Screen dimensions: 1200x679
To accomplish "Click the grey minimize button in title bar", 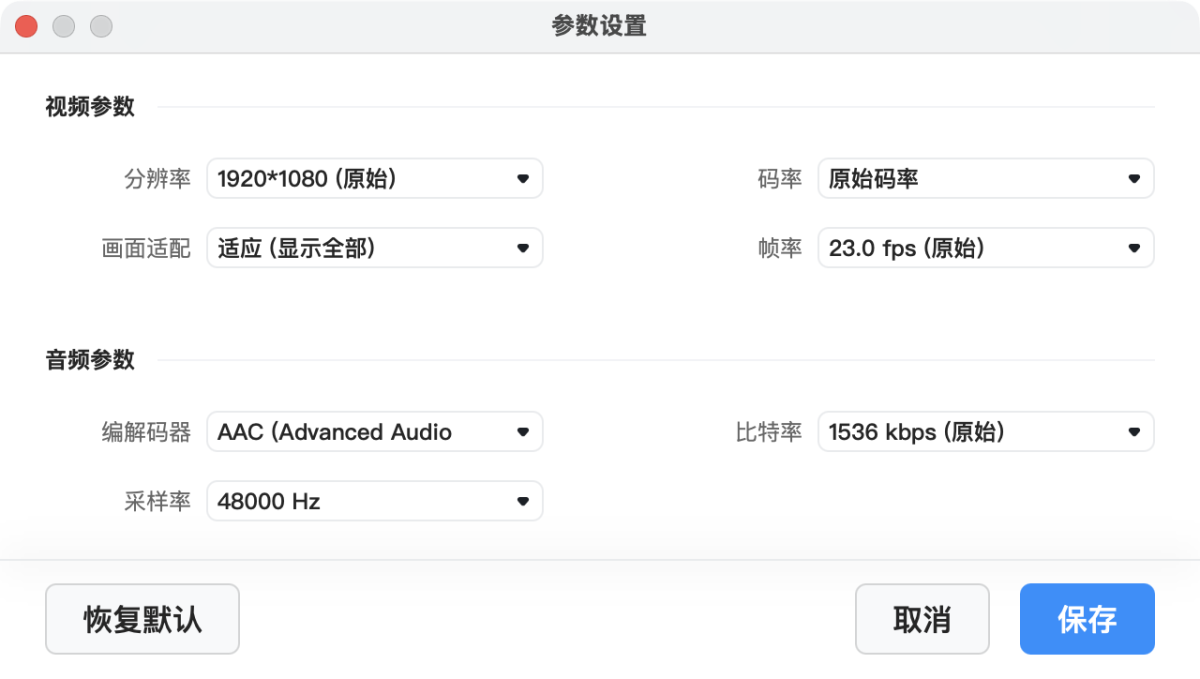I will coord(64,27).
